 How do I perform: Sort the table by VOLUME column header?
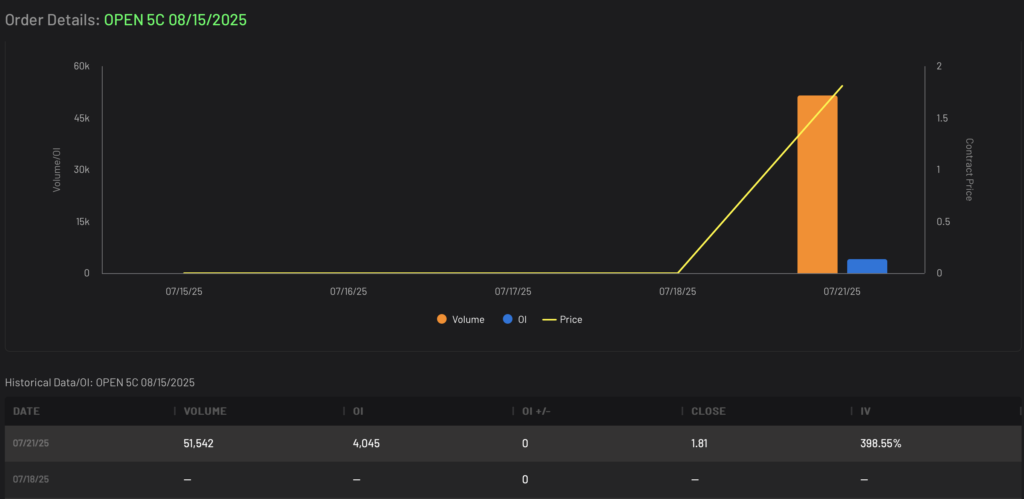coord(205,411)
